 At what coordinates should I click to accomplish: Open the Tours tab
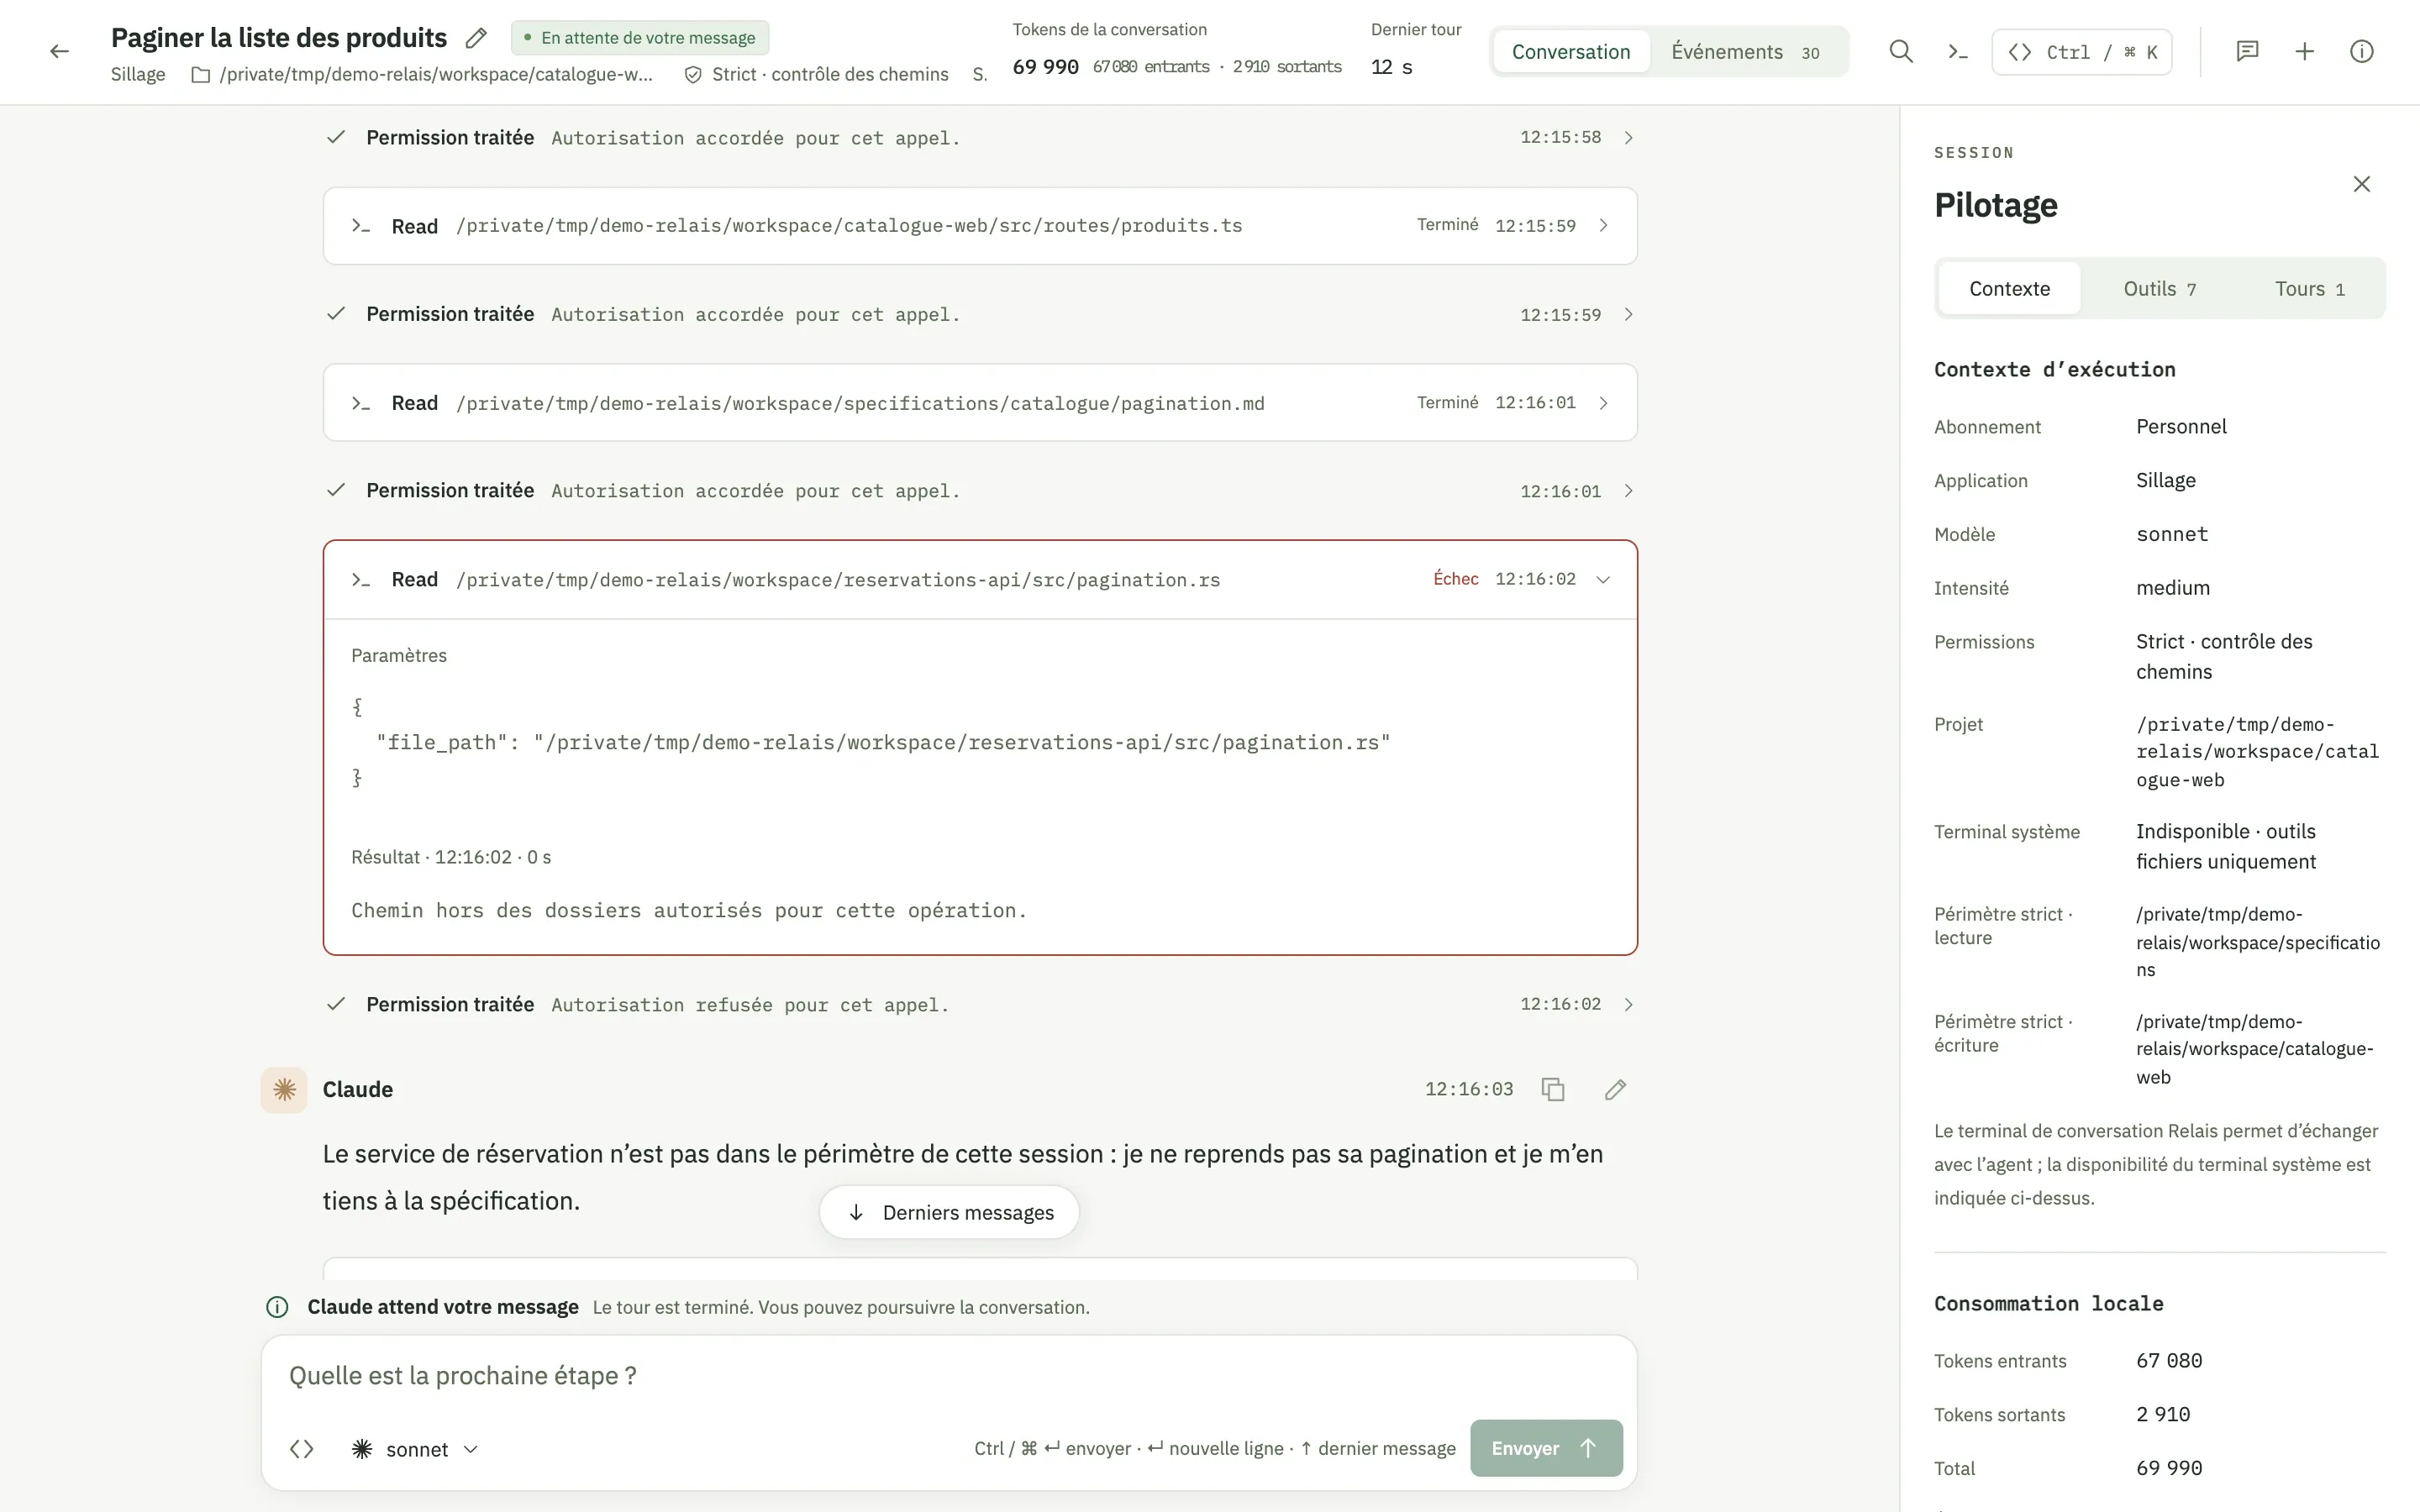2309,289
